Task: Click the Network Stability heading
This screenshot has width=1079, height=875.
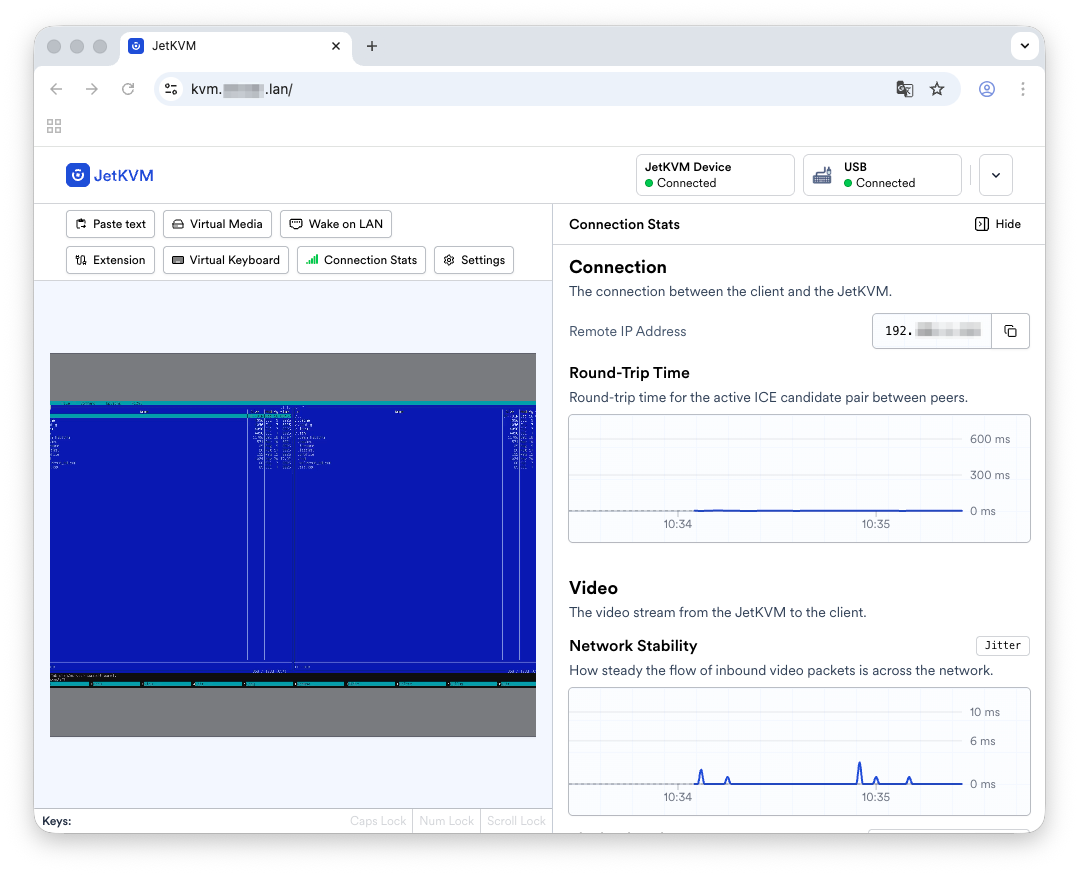Action: [633, 646]
